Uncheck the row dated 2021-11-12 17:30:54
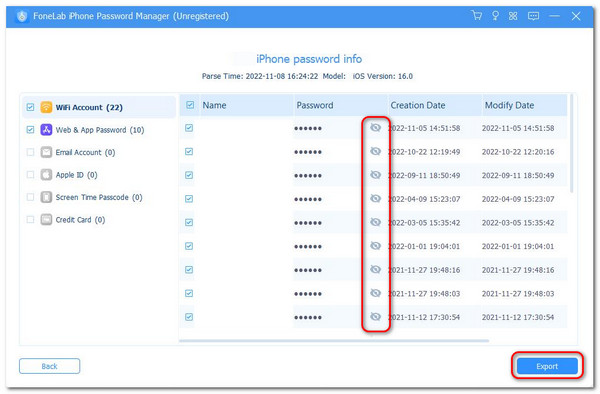 pyautogui.click(x=189, y=317)
